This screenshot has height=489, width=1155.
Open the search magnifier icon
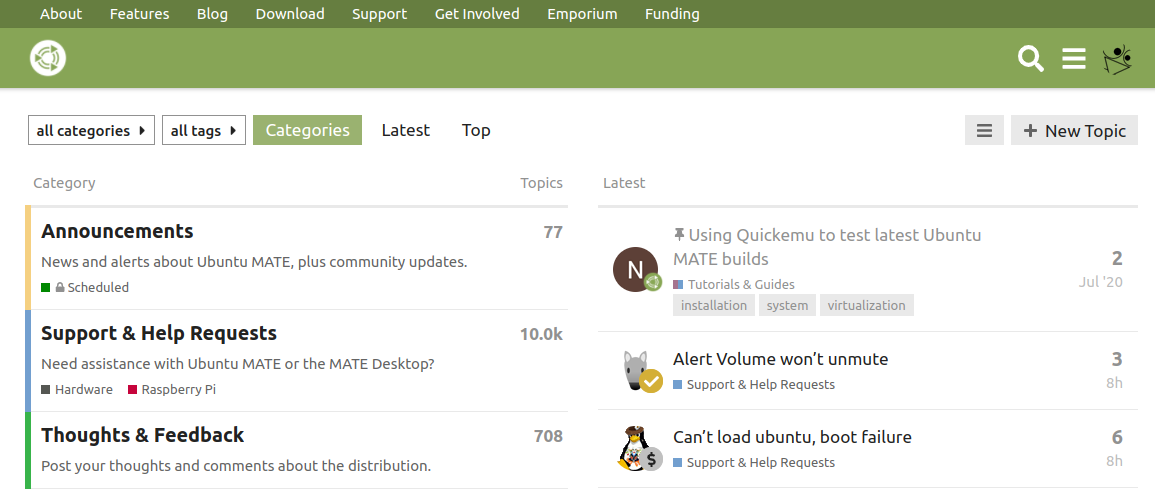1031,58
